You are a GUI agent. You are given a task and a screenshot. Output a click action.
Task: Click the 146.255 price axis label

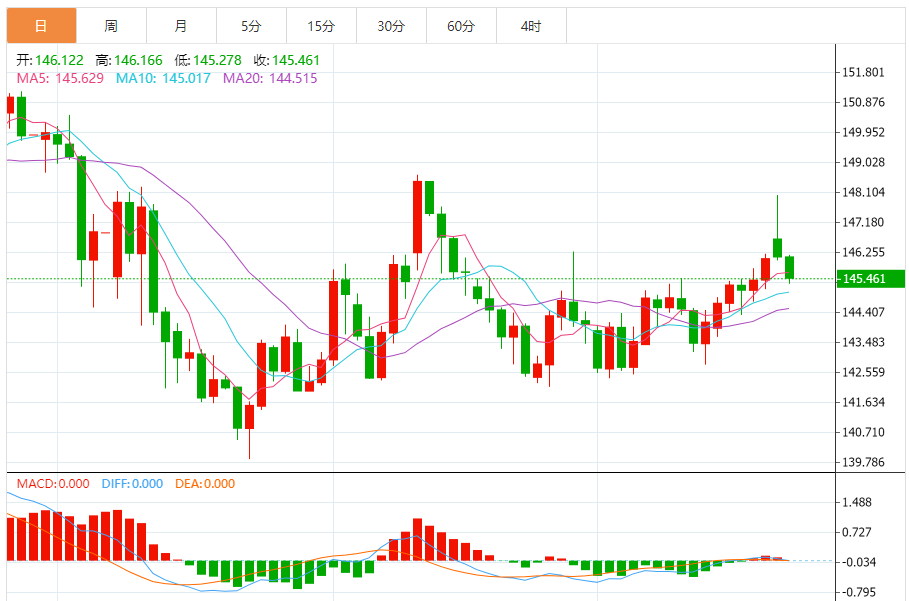pos(864,252)
